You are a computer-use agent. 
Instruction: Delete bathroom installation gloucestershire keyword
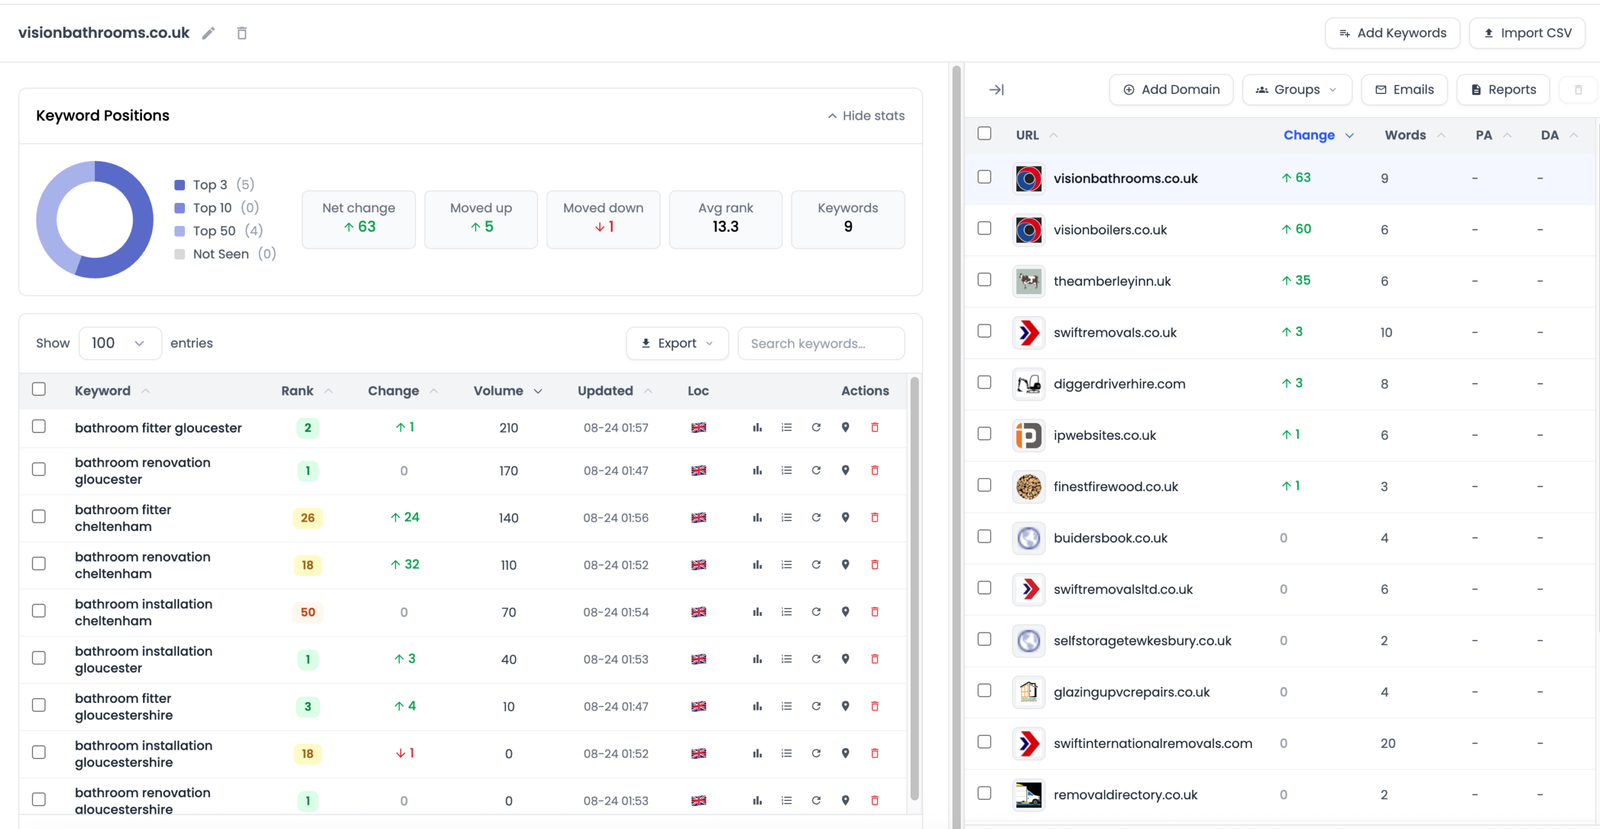point(875,753)
